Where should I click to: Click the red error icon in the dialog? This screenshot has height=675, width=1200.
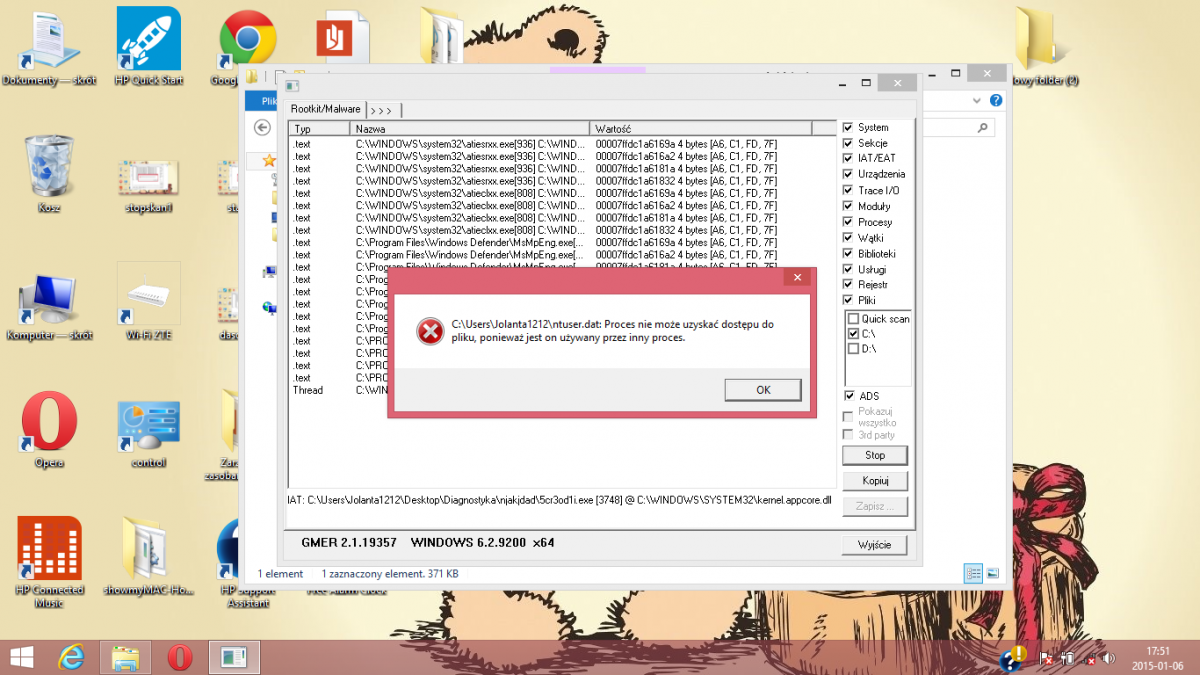[430, 331]
